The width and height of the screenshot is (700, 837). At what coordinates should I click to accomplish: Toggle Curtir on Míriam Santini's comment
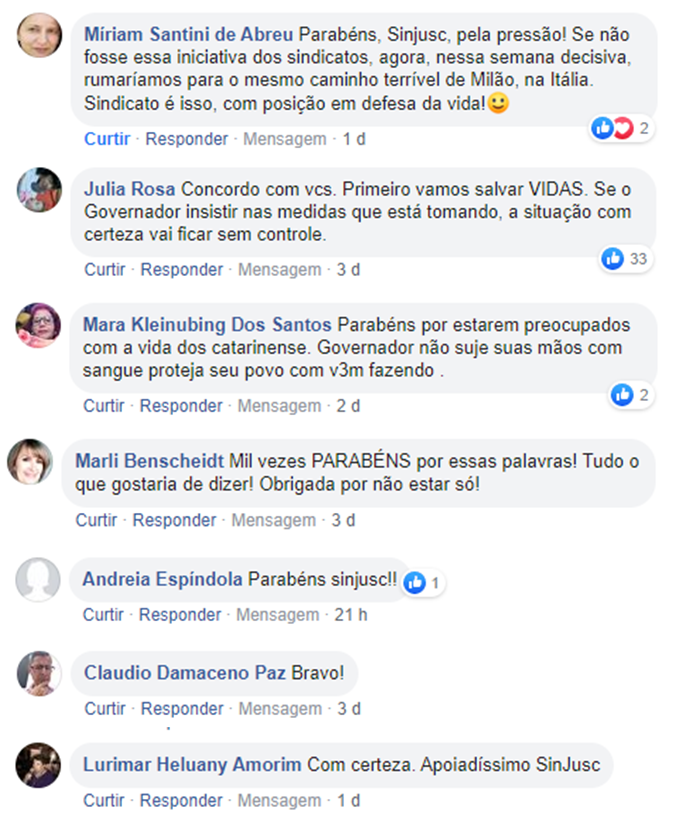click(107, 139)
